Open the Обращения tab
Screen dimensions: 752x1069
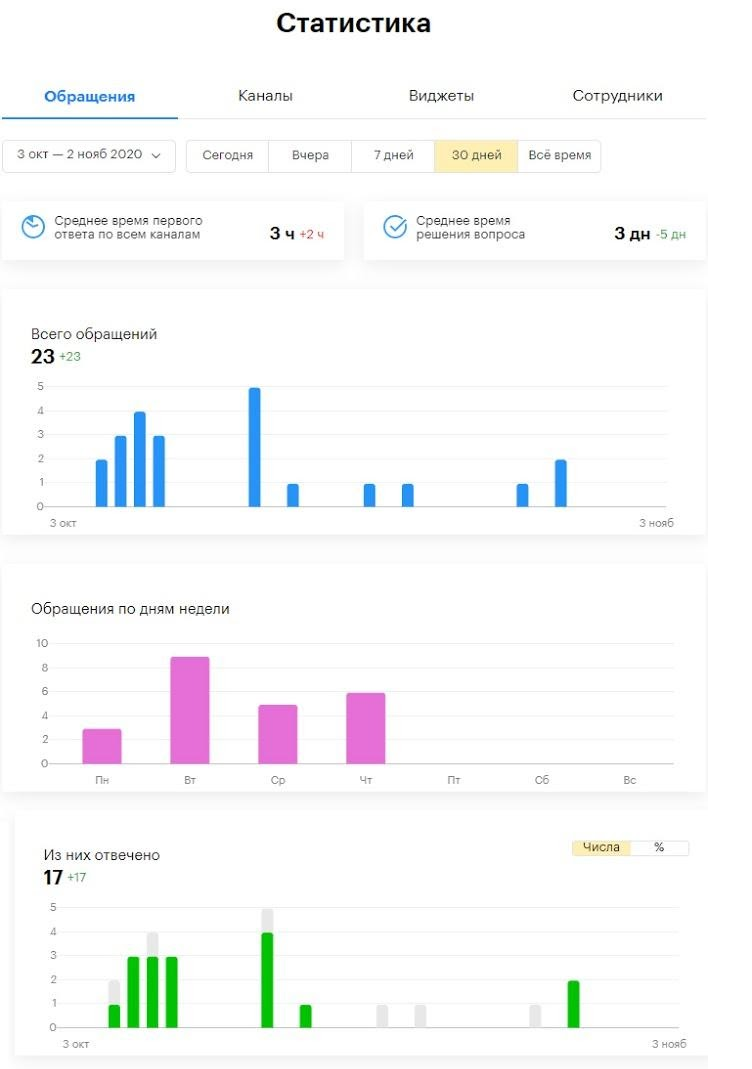pos(89,96)
